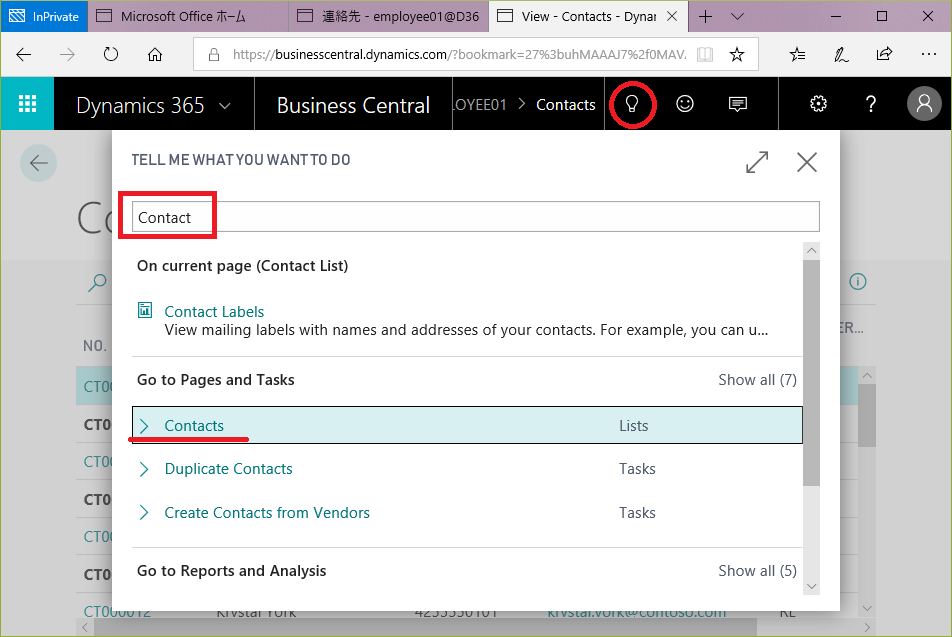This screenshot has height=637, width=952.
Task: Open a new browser tab
Action: click(706, 16)
